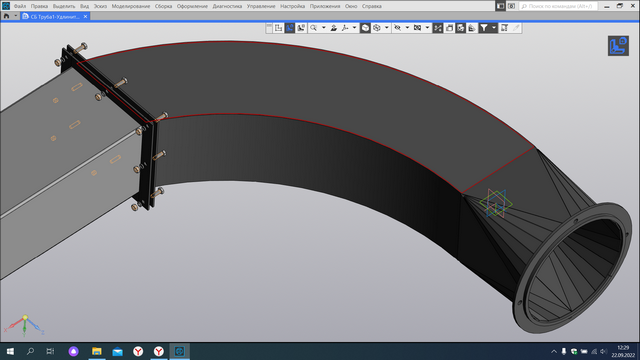Click the icon right of the filter dropdown
This screenshot has width=640, height=360.
(504, 28)
